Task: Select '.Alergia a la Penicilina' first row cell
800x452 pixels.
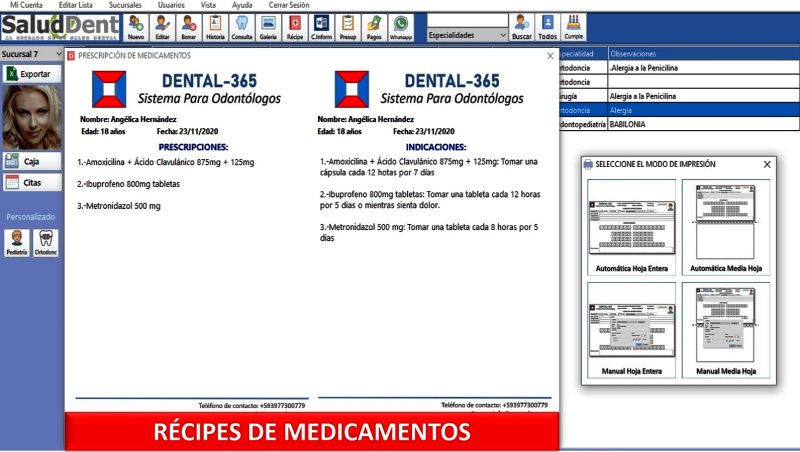Action: [x=704, y=68]
